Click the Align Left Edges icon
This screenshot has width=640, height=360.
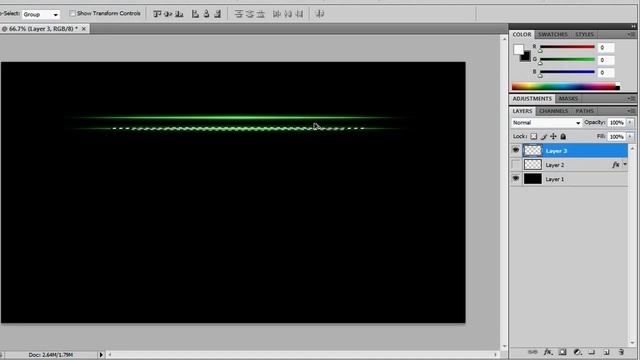tap(196, 14)
